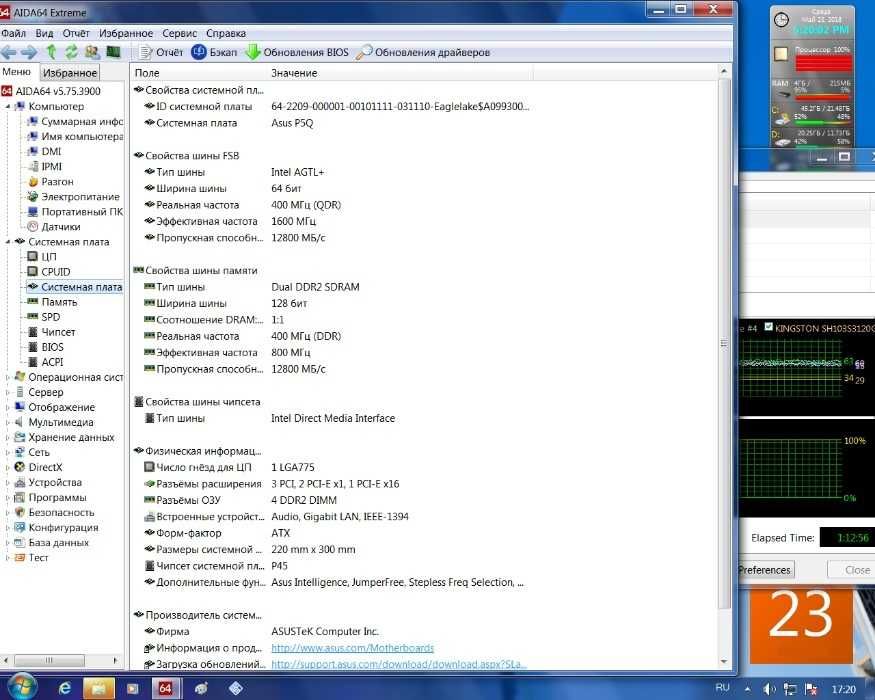The image size is (875, 700).
Task: Open the Отчёт report toolbar button
Action: 161,52
